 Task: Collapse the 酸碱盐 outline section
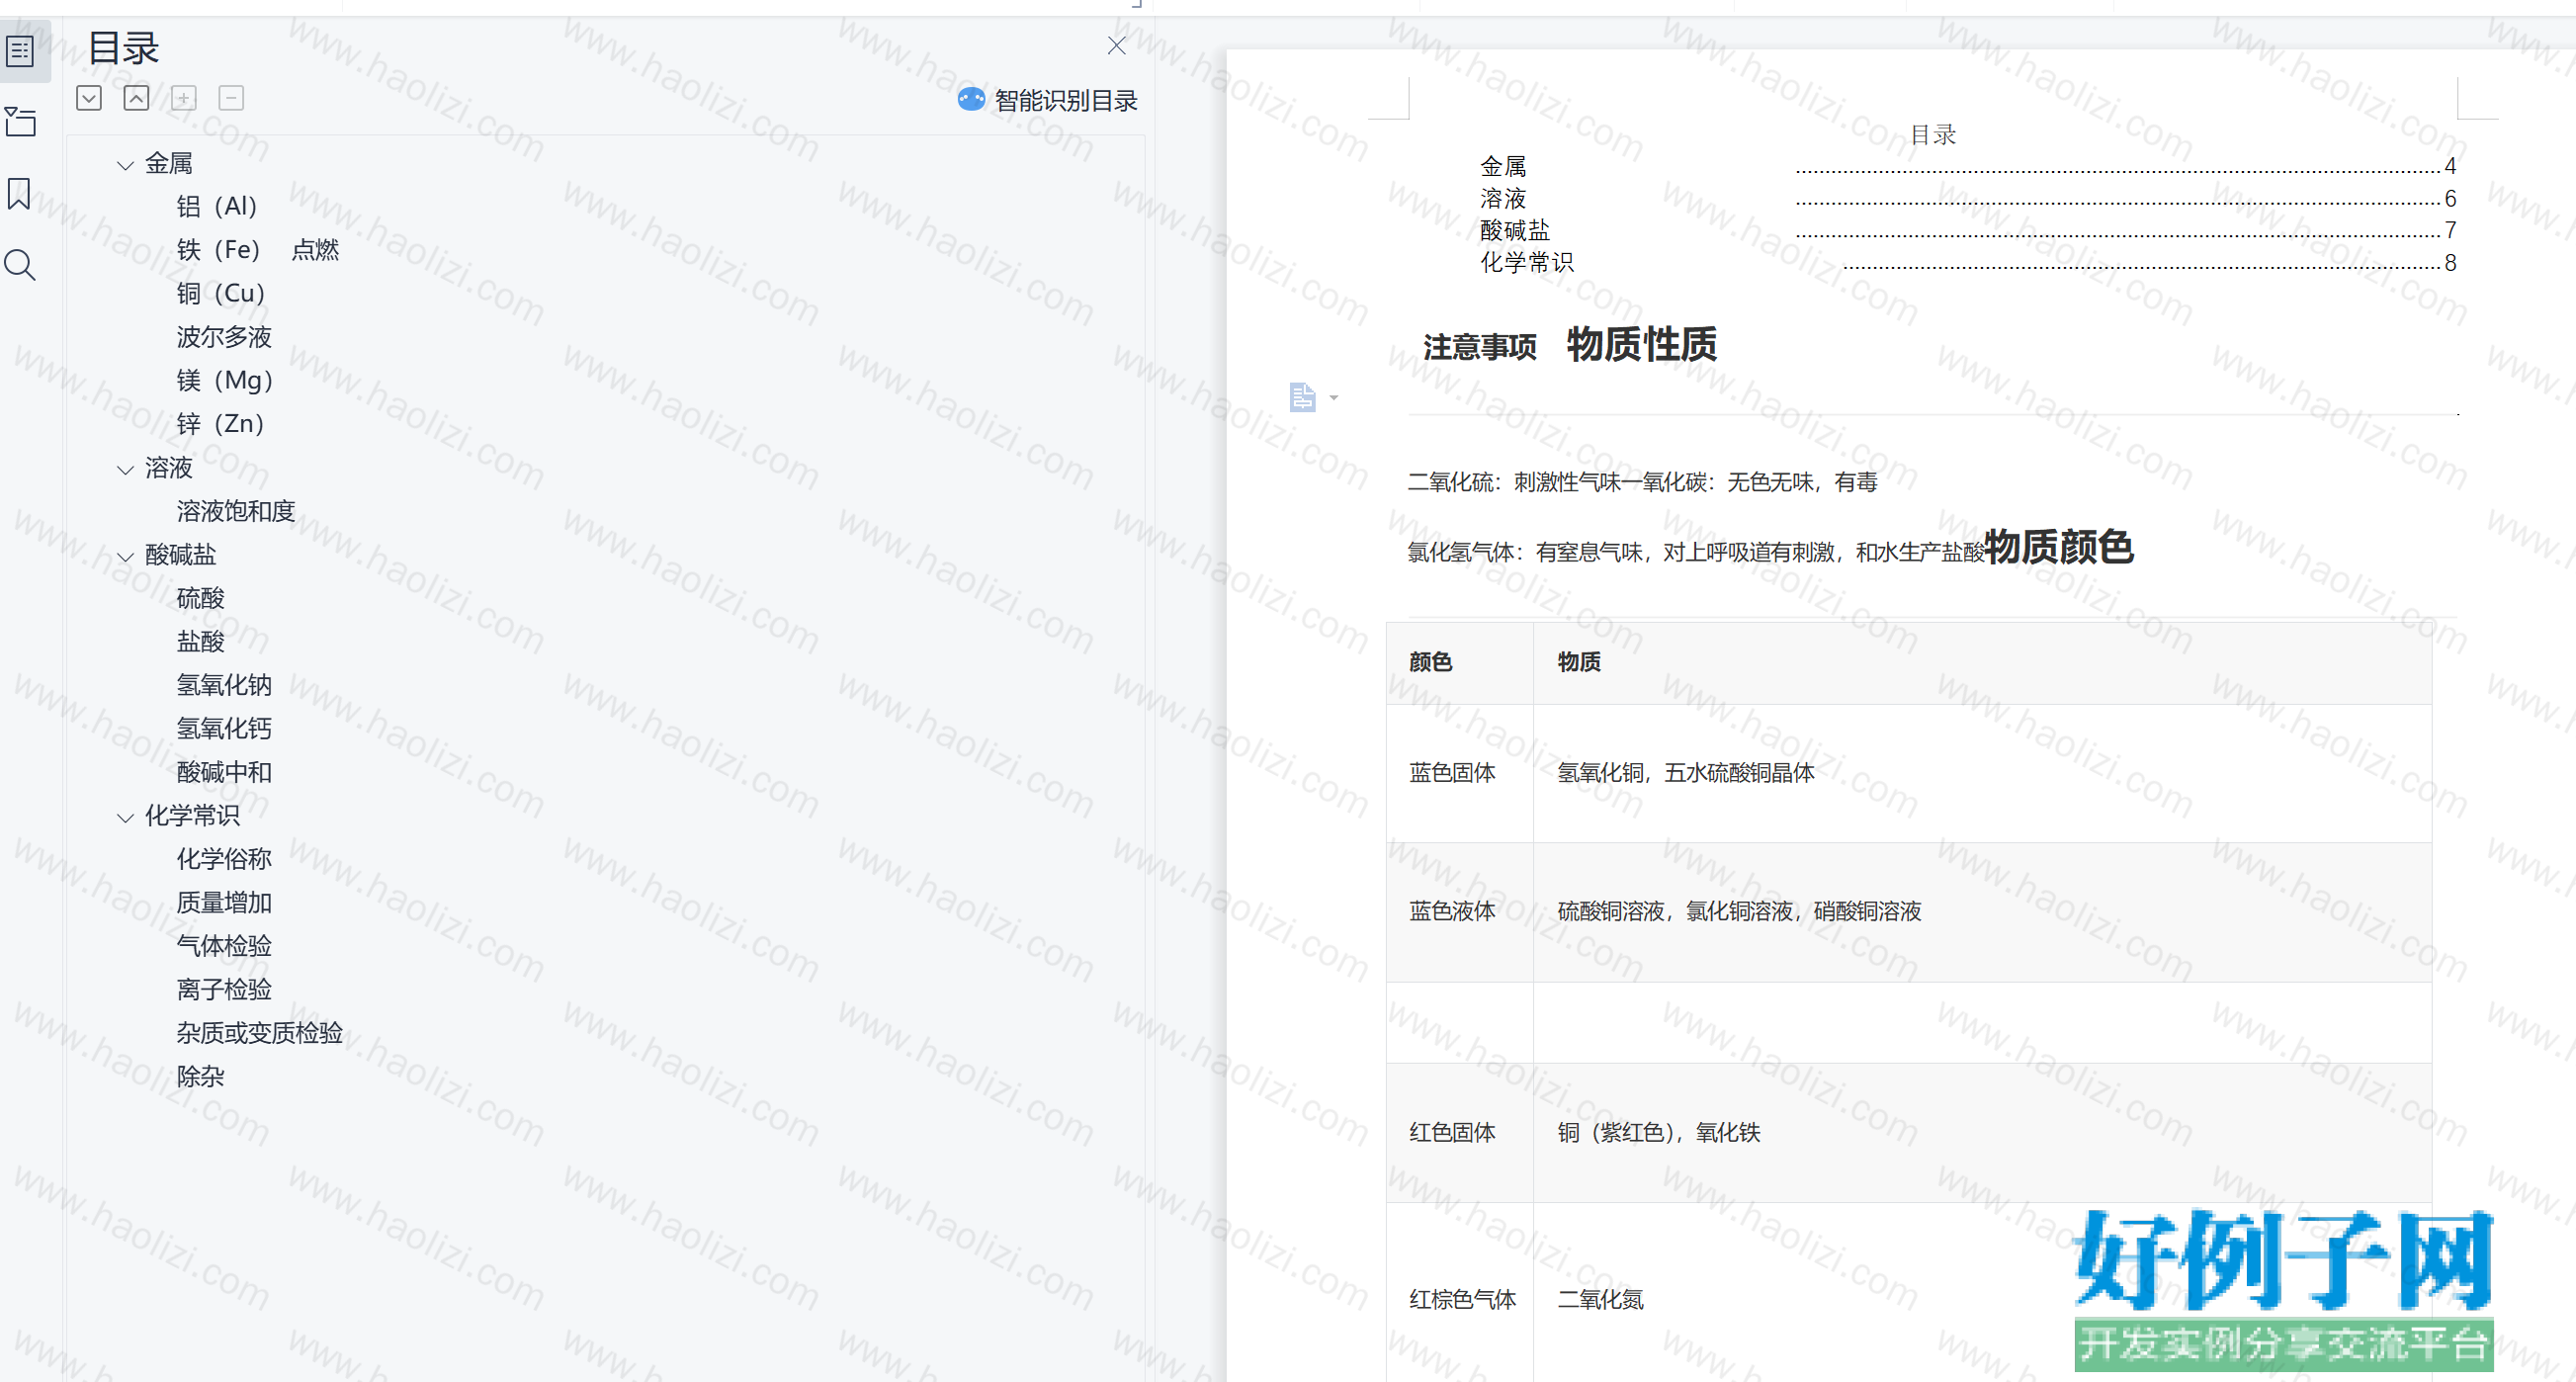[125, 557]
